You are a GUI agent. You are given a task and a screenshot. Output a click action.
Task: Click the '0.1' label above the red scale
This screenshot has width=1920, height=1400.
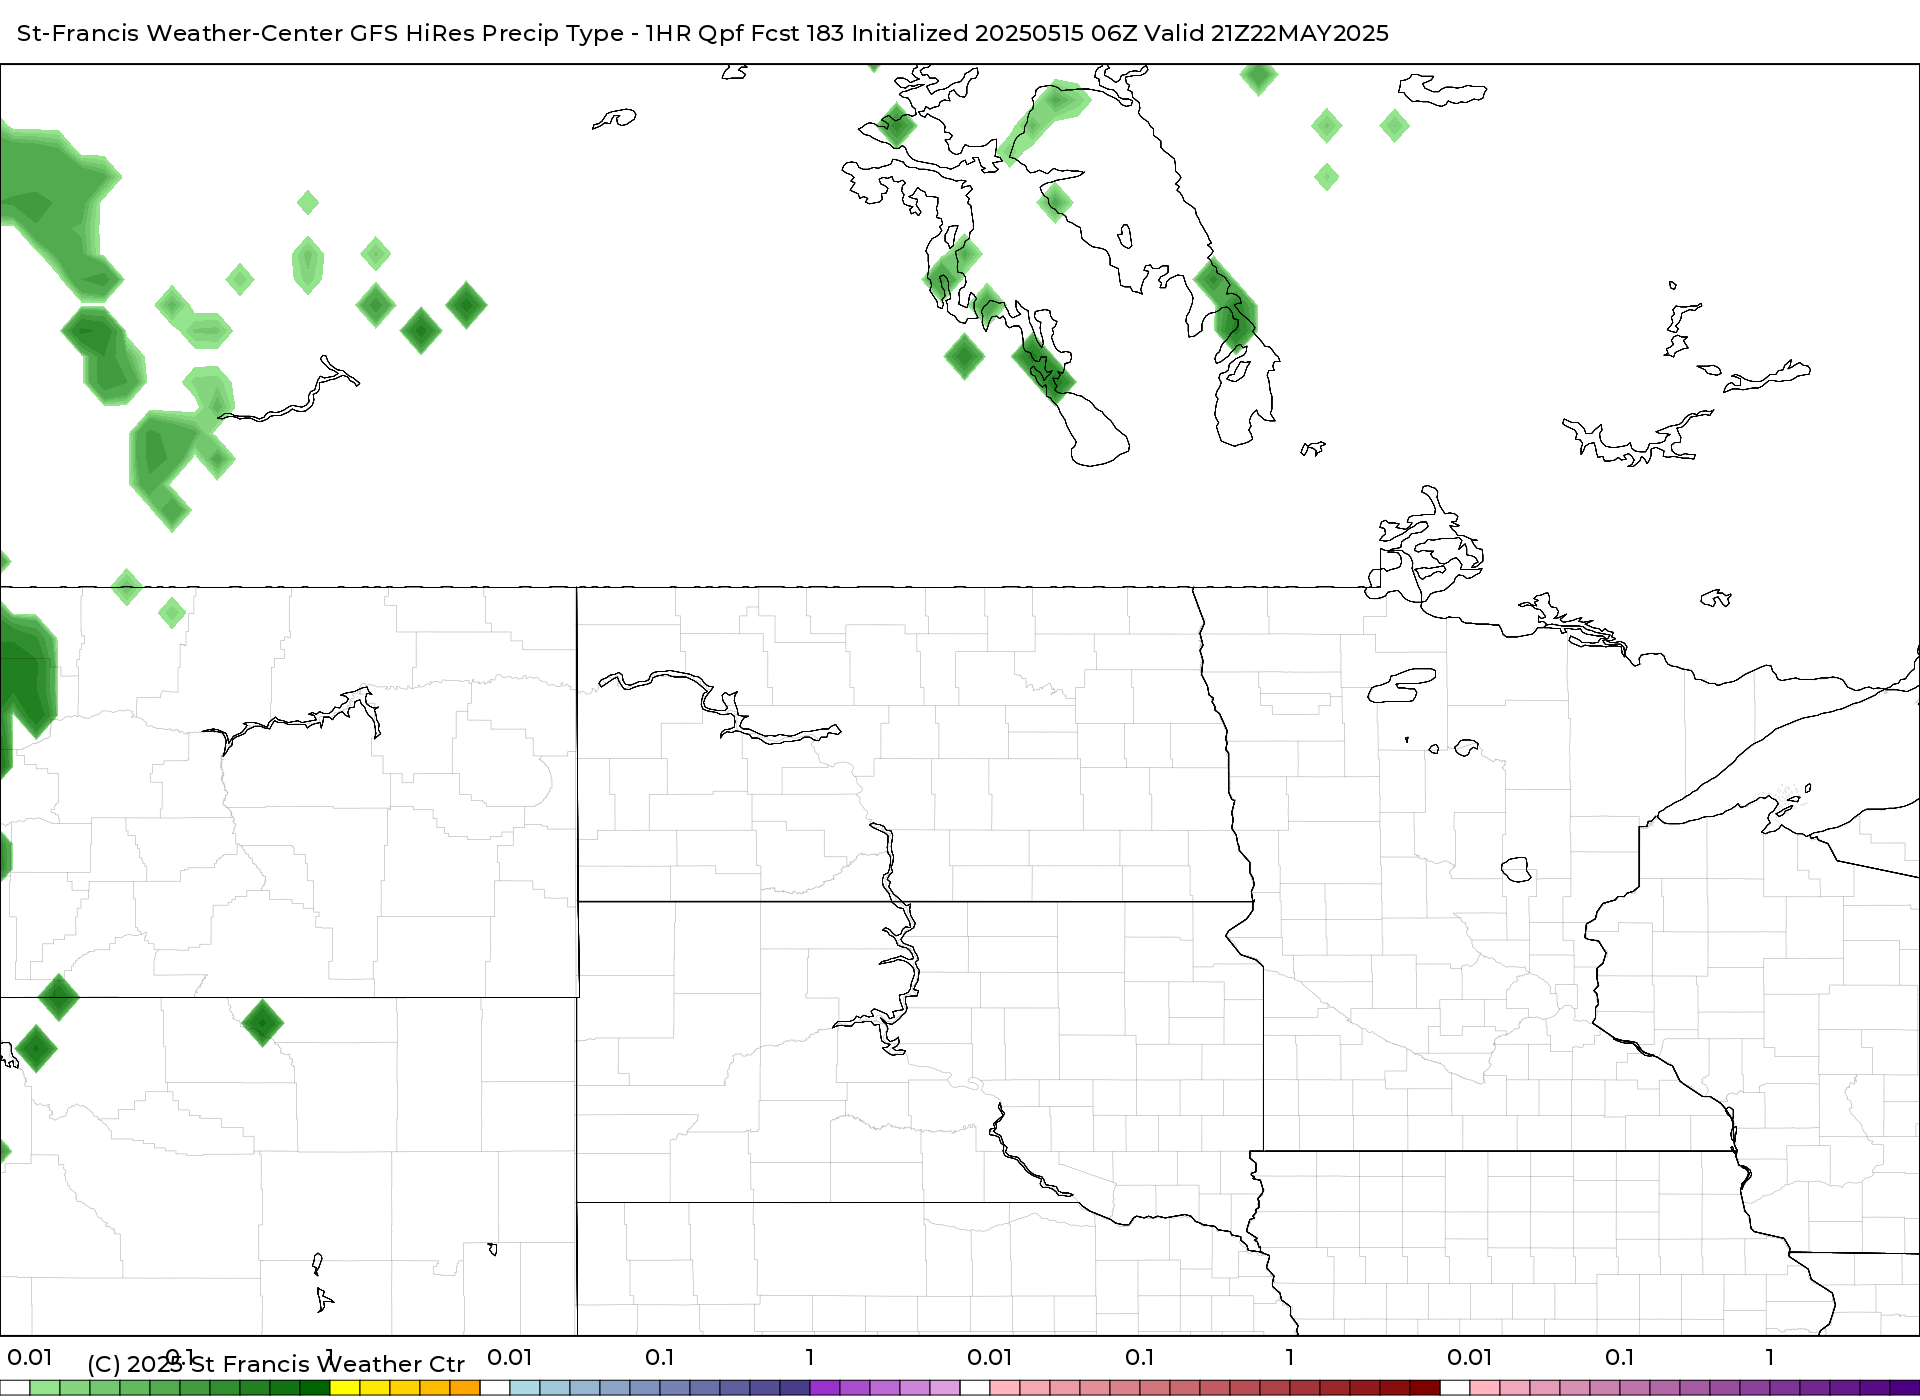click(1140, 1358)
